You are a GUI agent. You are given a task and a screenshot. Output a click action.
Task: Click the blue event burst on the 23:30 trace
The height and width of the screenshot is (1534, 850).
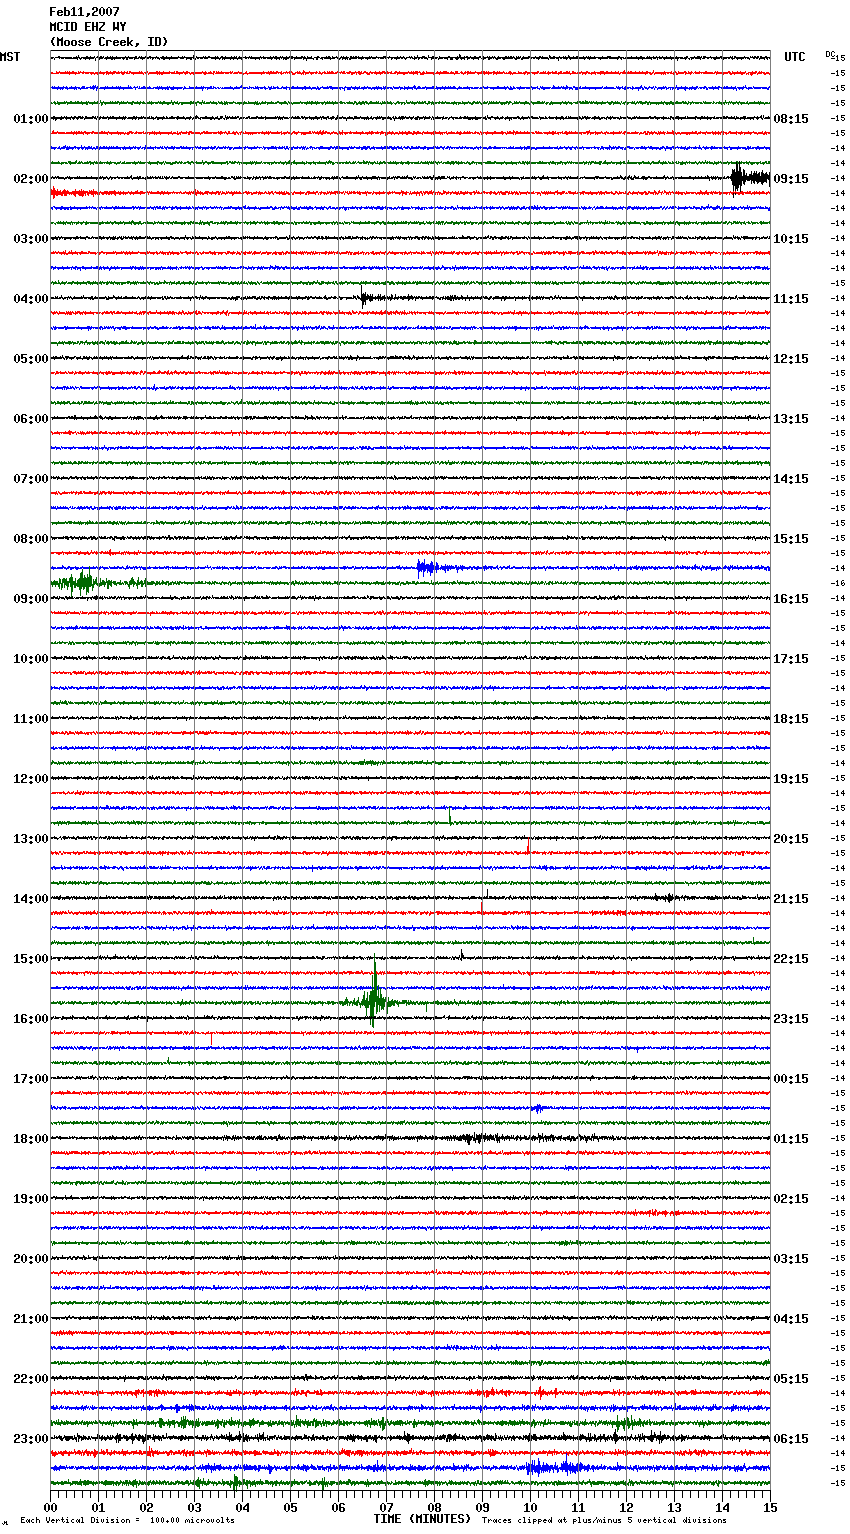pos(555,1467)
